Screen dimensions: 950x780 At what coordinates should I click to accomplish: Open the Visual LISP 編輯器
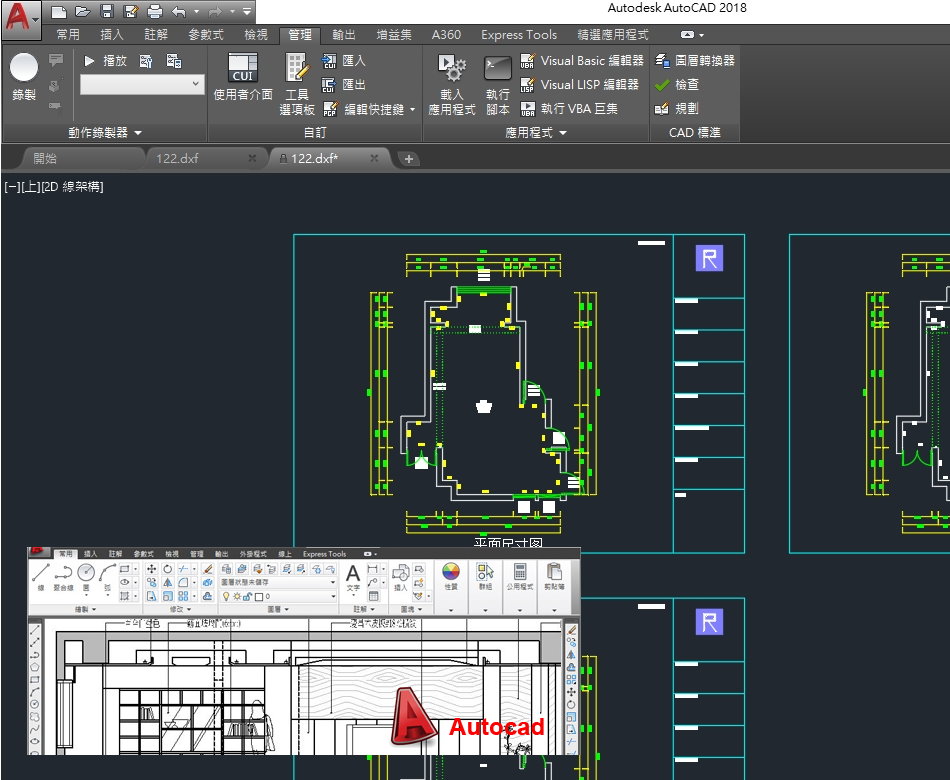tap(579, 84)
